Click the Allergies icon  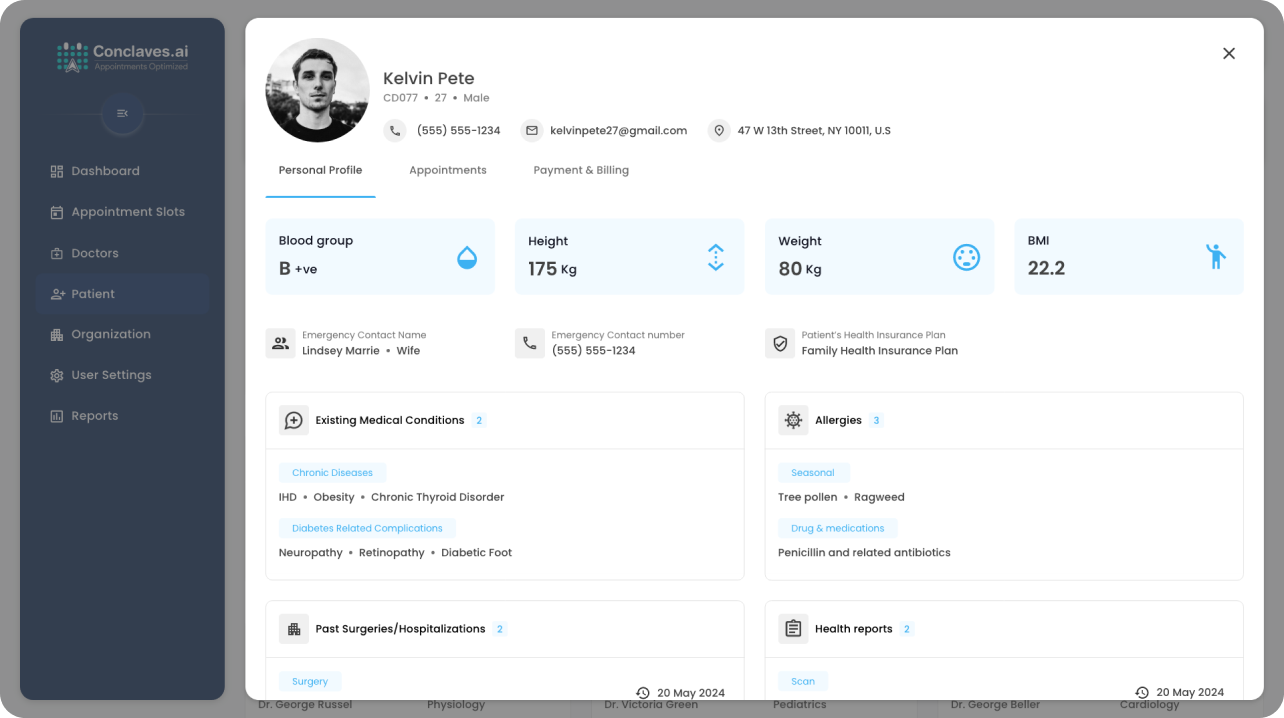[793, 420]
